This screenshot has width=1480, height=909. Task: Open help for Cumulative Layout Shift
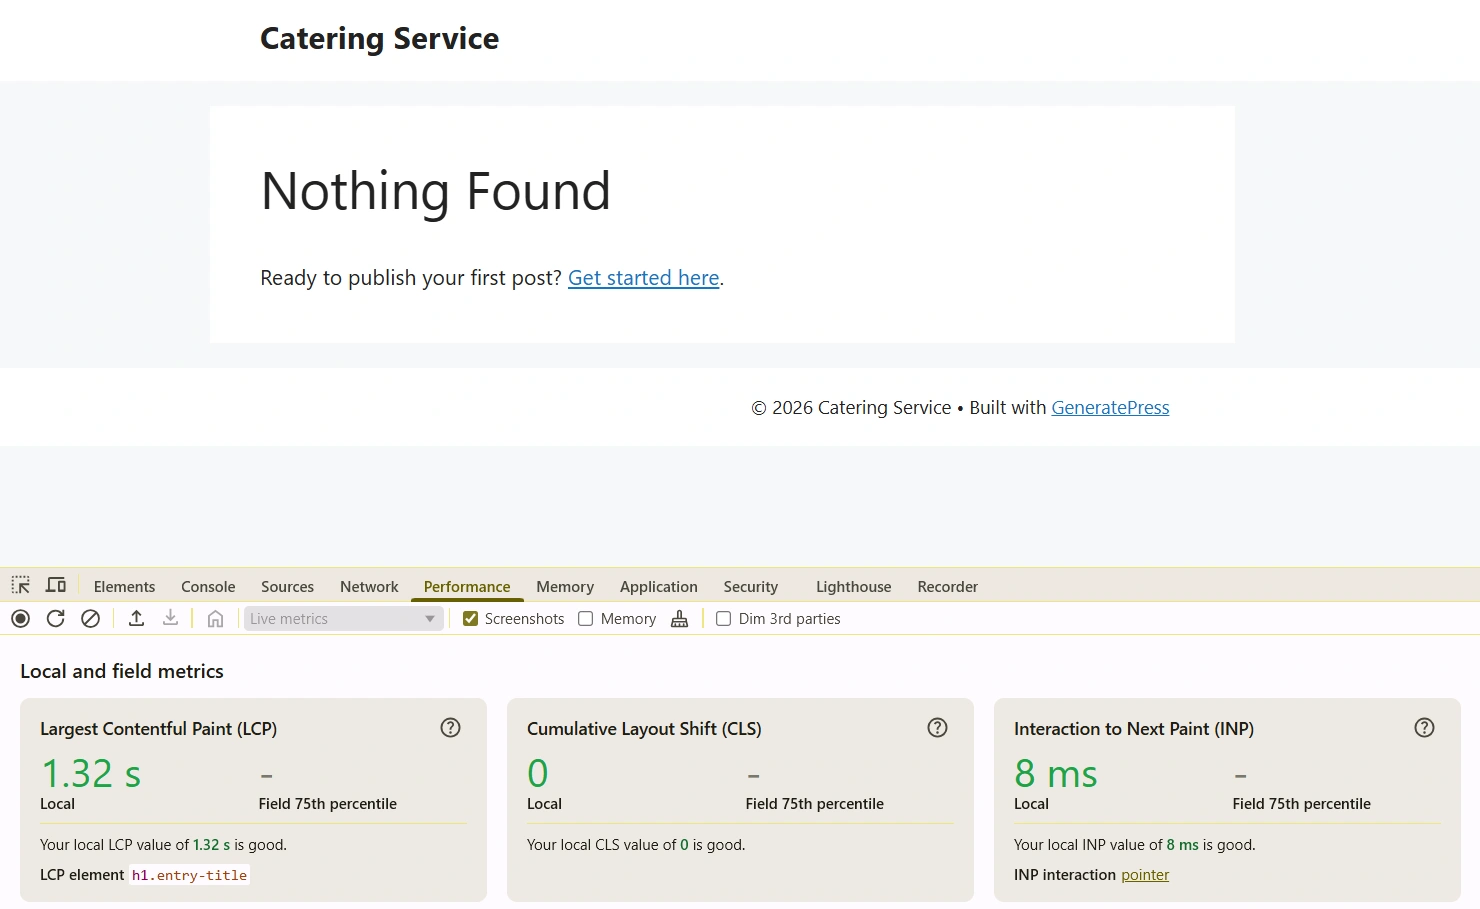click(x=937, y=728)
